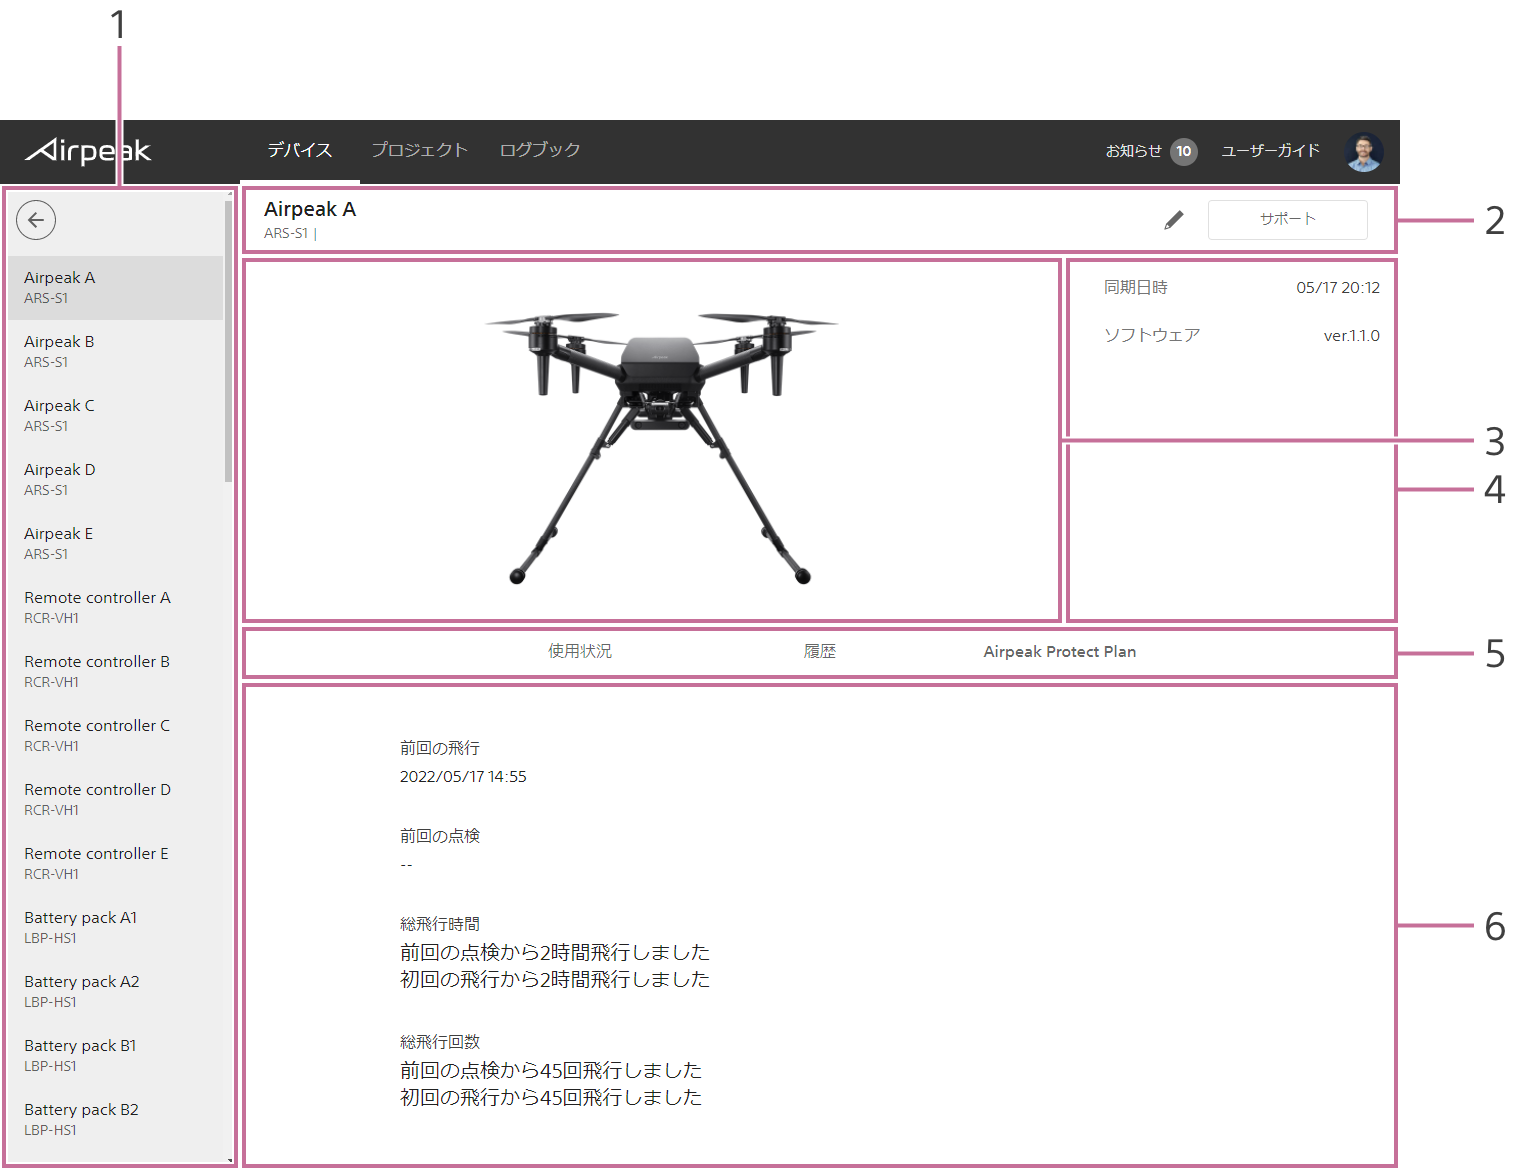Click last flight date 2022/05/17 14:55
This screenshot has width=1520, height=1170.
click(463, 777)
